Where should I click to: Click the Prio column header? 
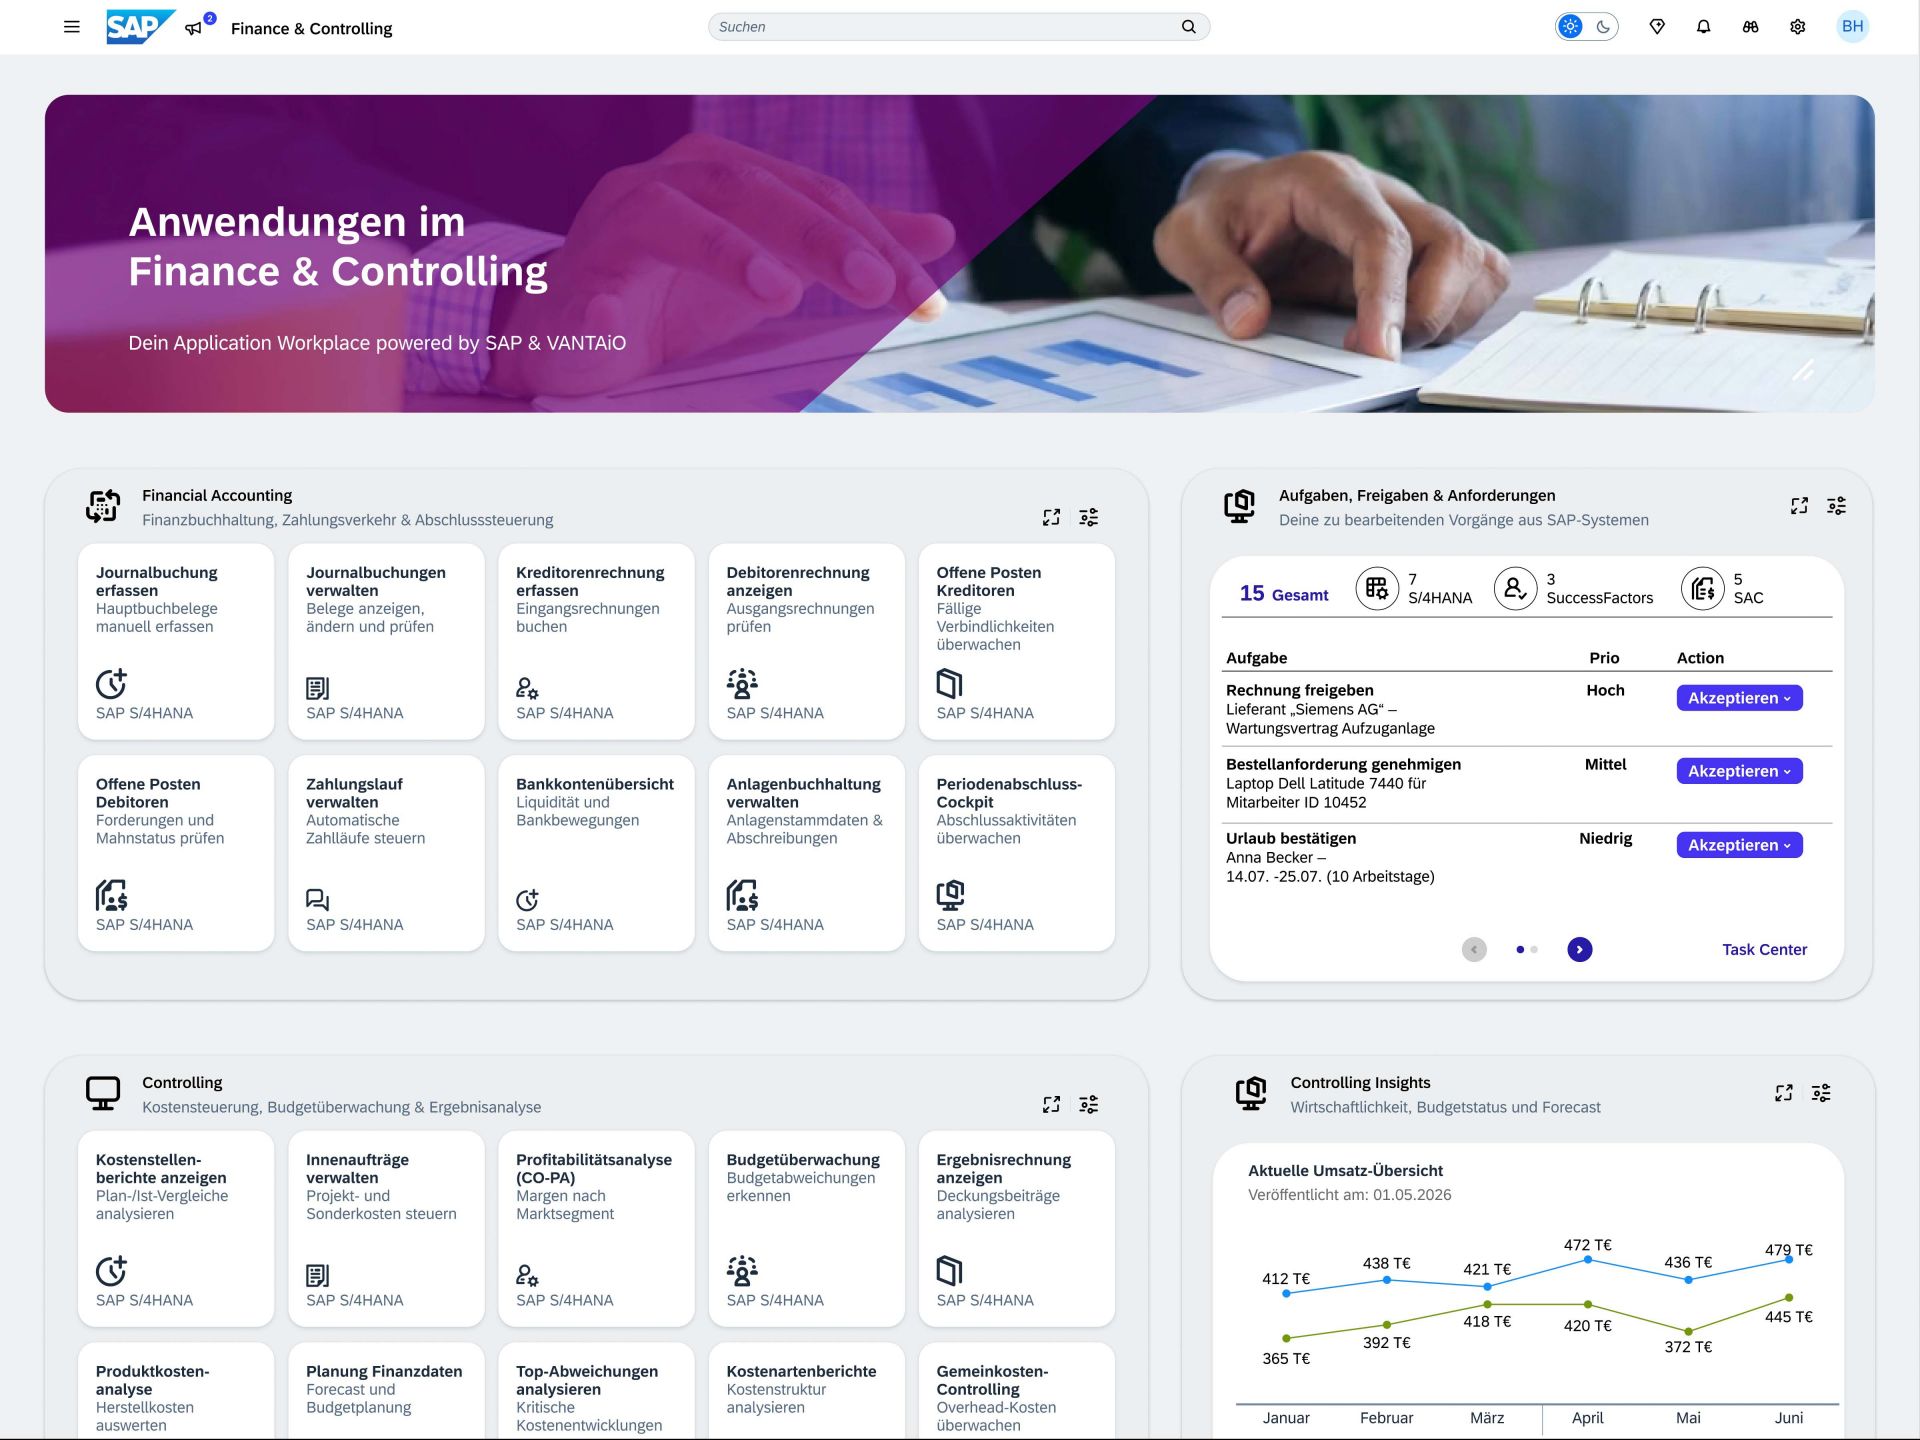point(1603,657)
